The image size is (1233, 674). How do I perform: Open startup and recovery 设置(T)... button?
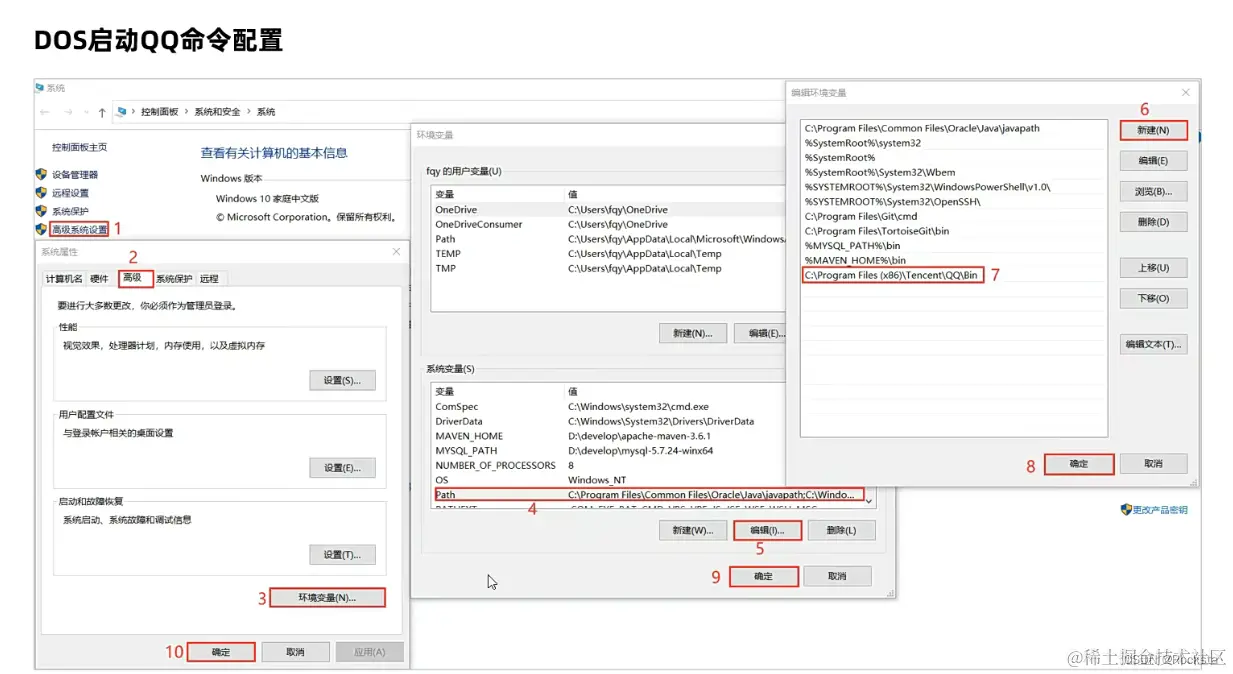click(342, 555)
